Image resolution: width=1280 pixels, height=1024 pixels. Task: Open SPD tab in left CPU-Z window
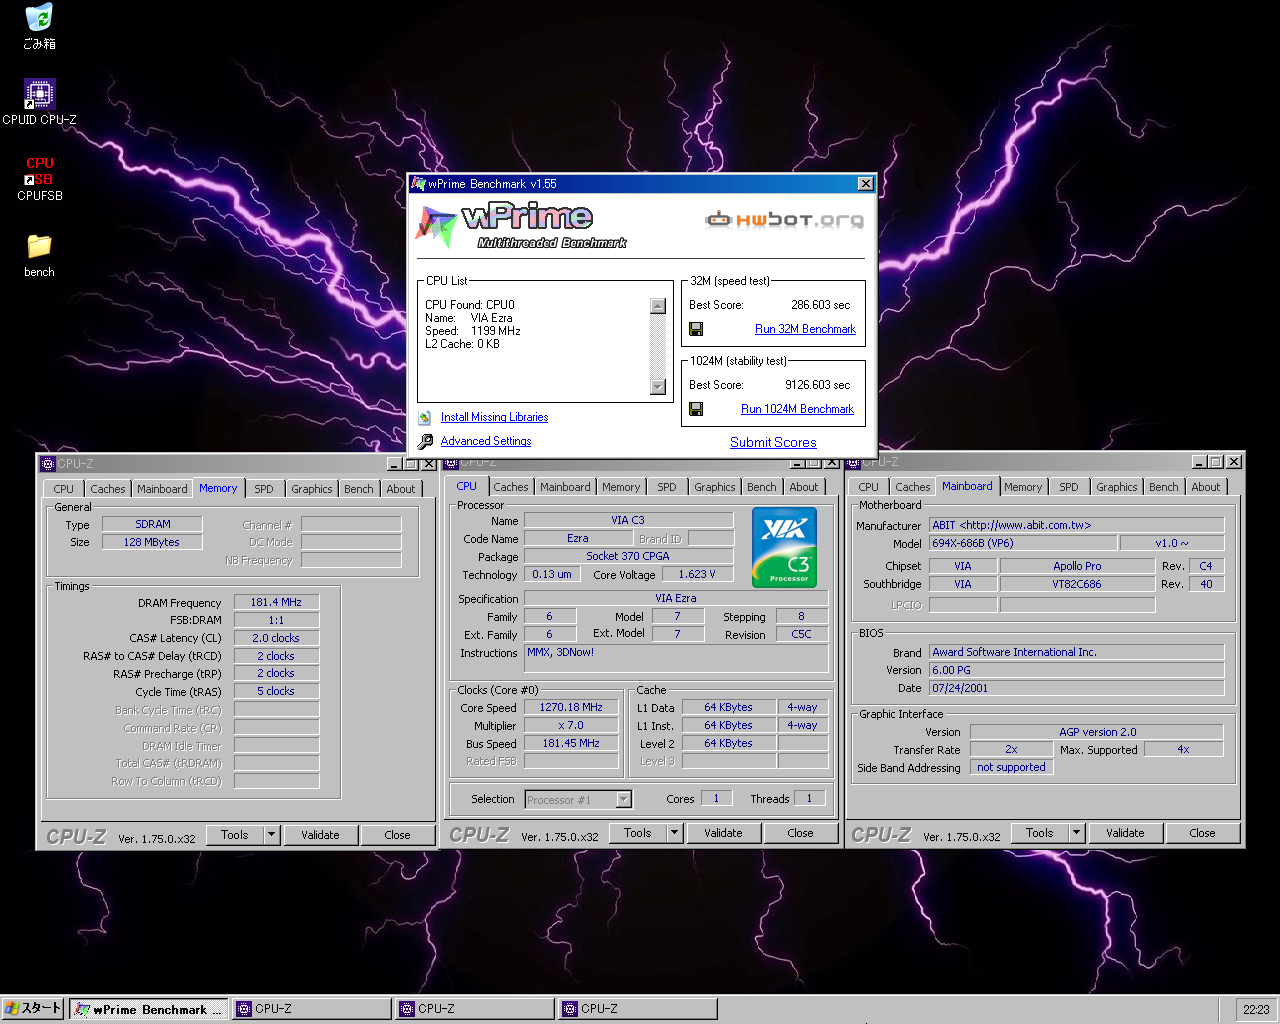(264, 489)
